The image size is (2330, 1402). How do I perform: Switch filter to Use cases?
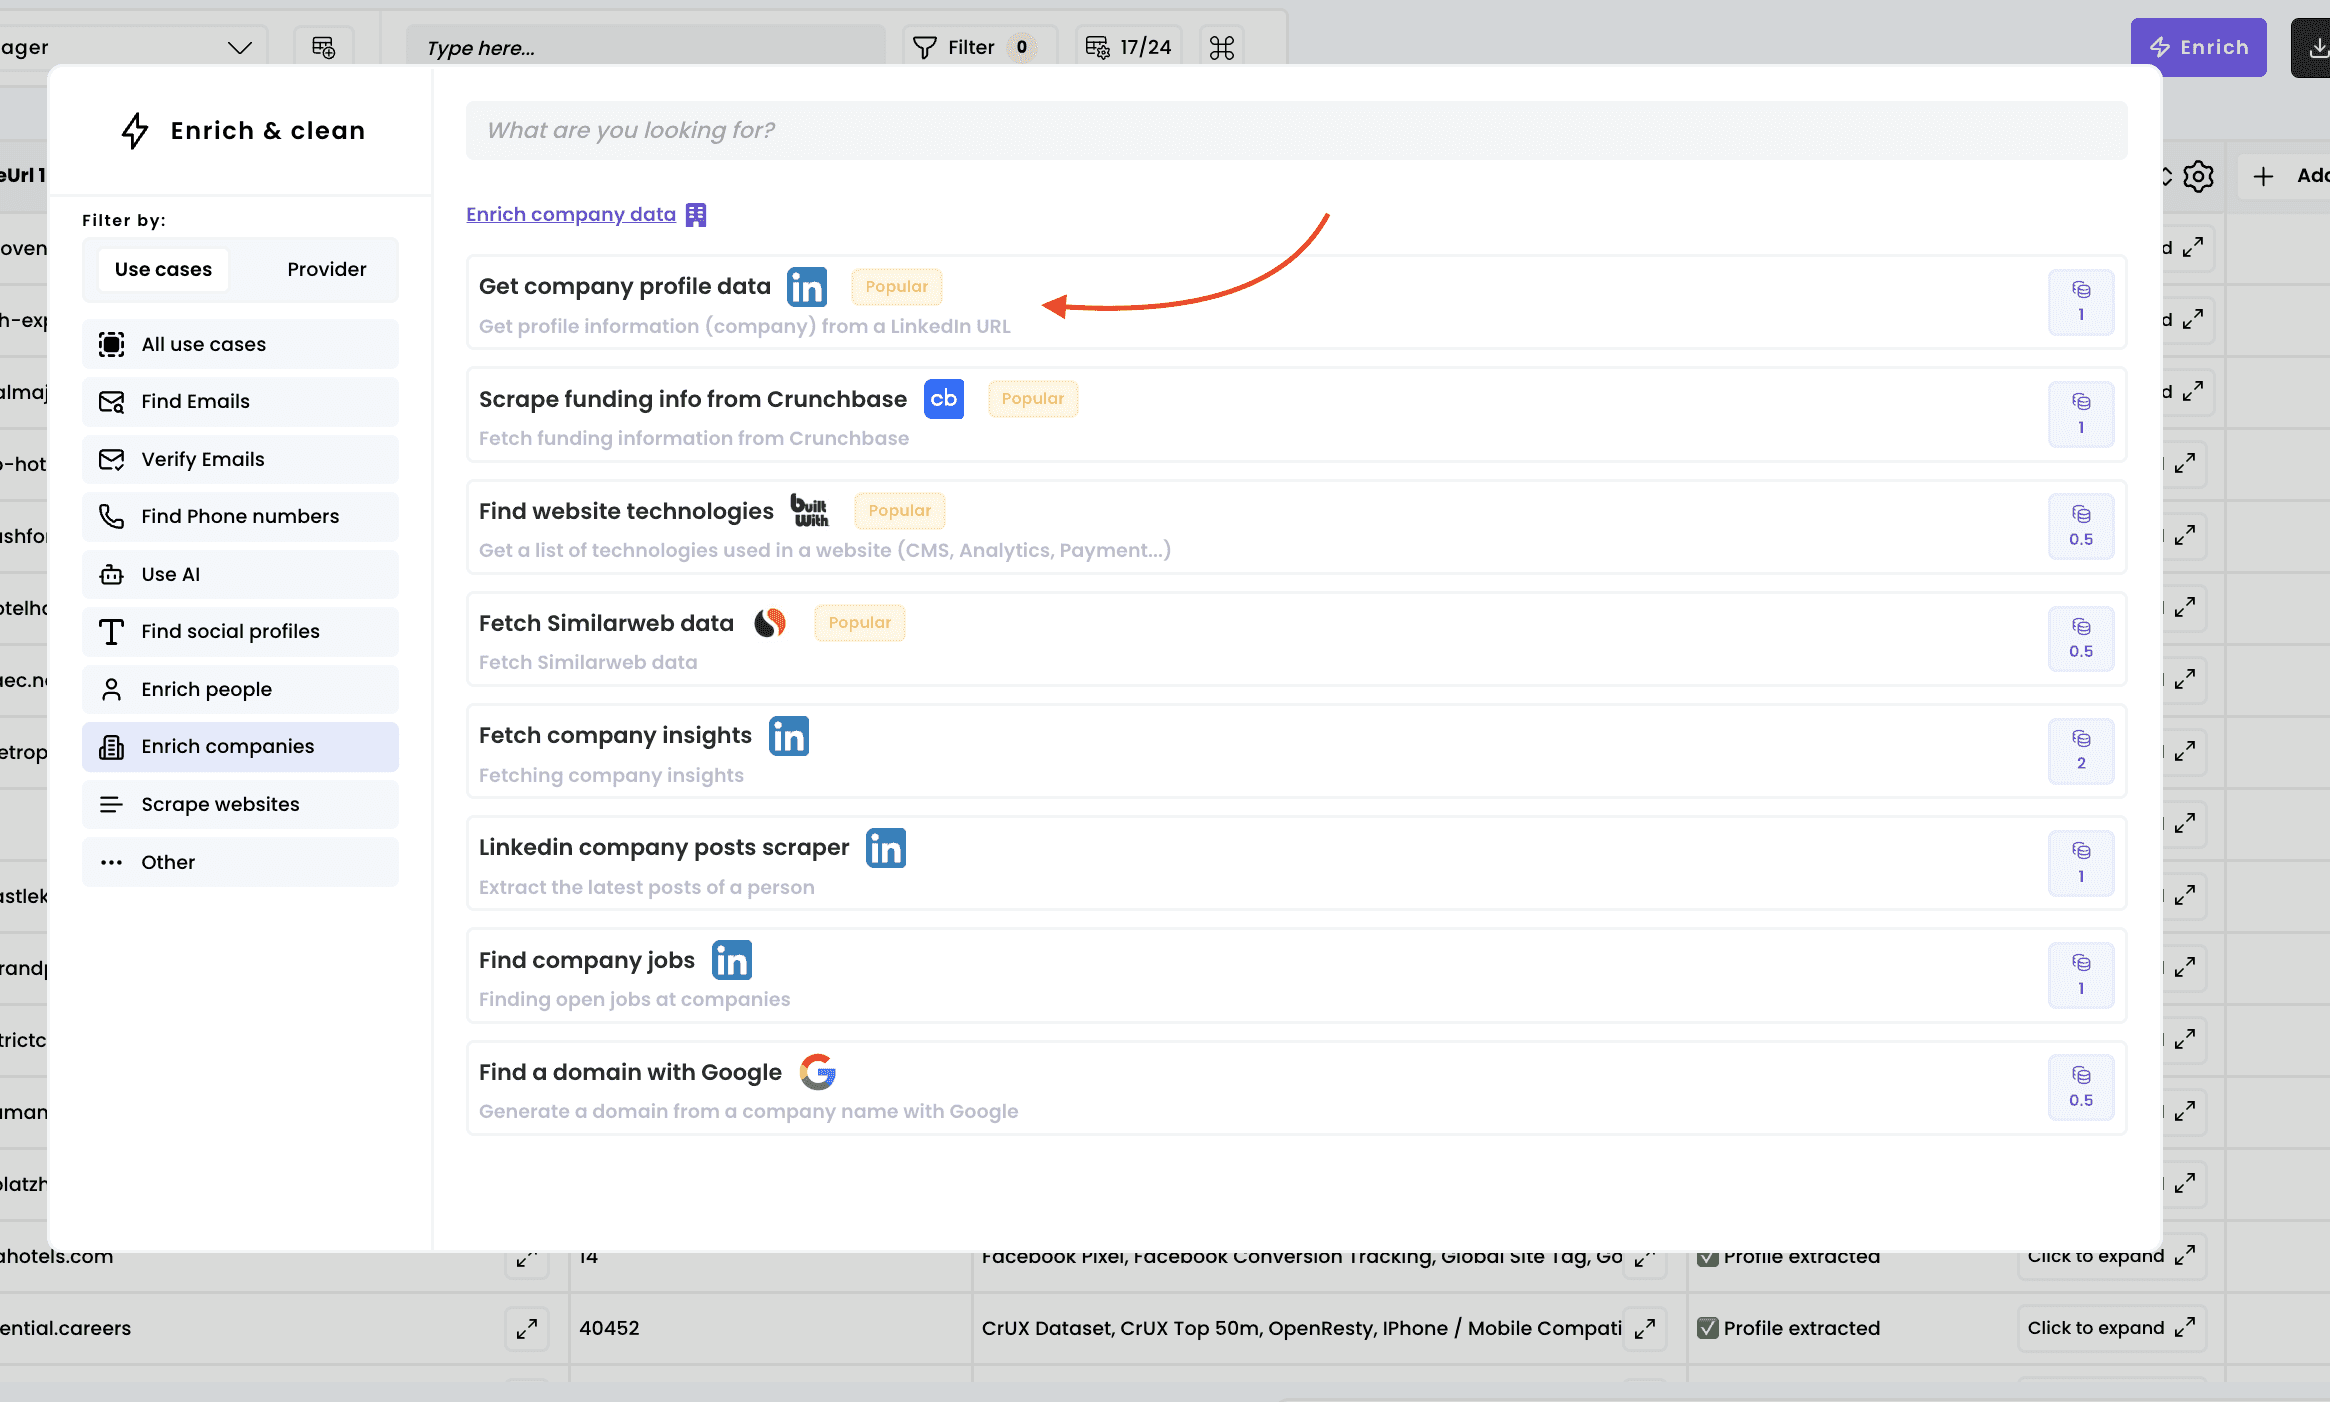click(x=163, y=269)
